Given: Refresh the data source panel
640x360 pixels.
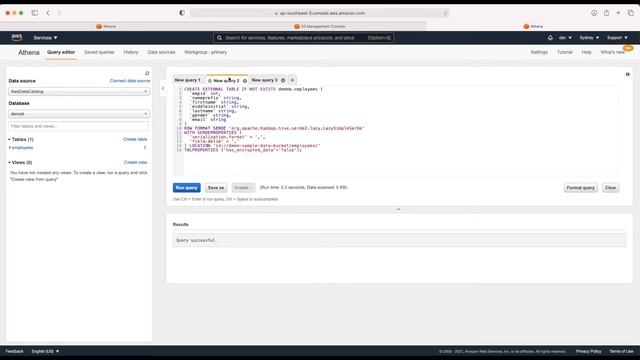Looking at the screenshot, I should coord(147,73).
